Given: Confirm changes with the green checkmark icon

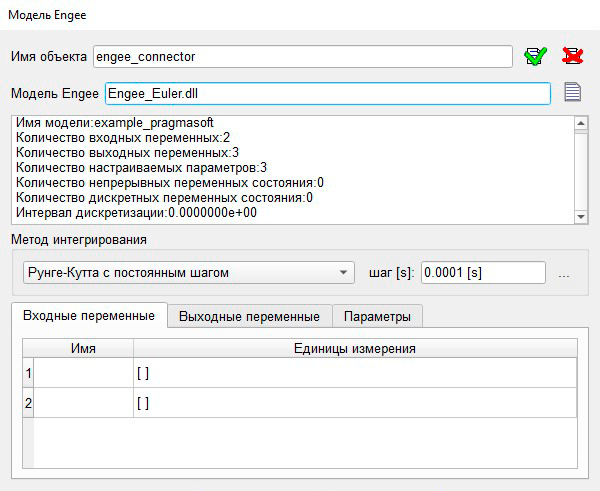Looking at the screenshot, I should (535, 57).
